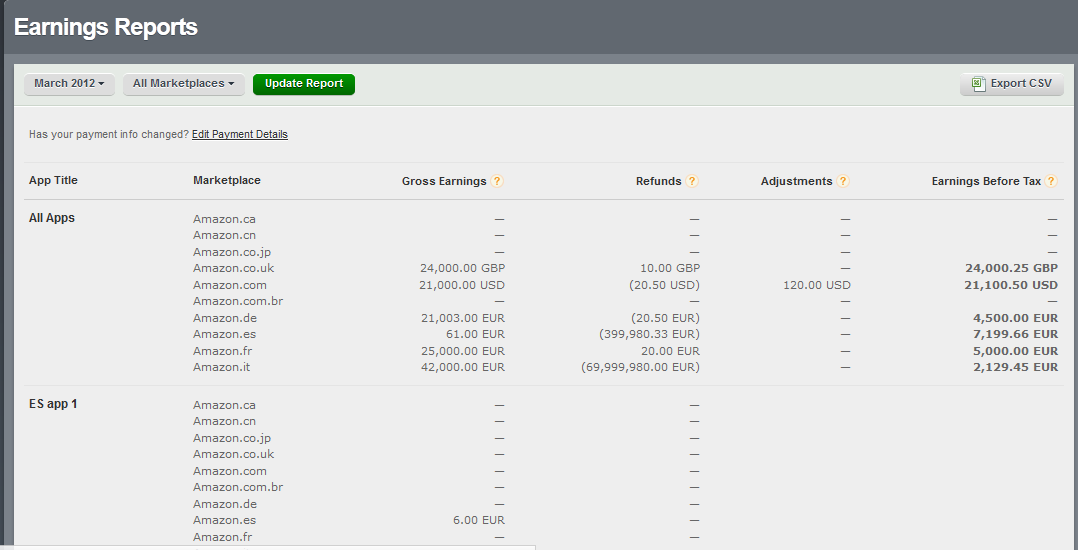This screenshot has width=1078, height=550.
Task: Select the App Title column header
Action: click(x=53, y=181)
